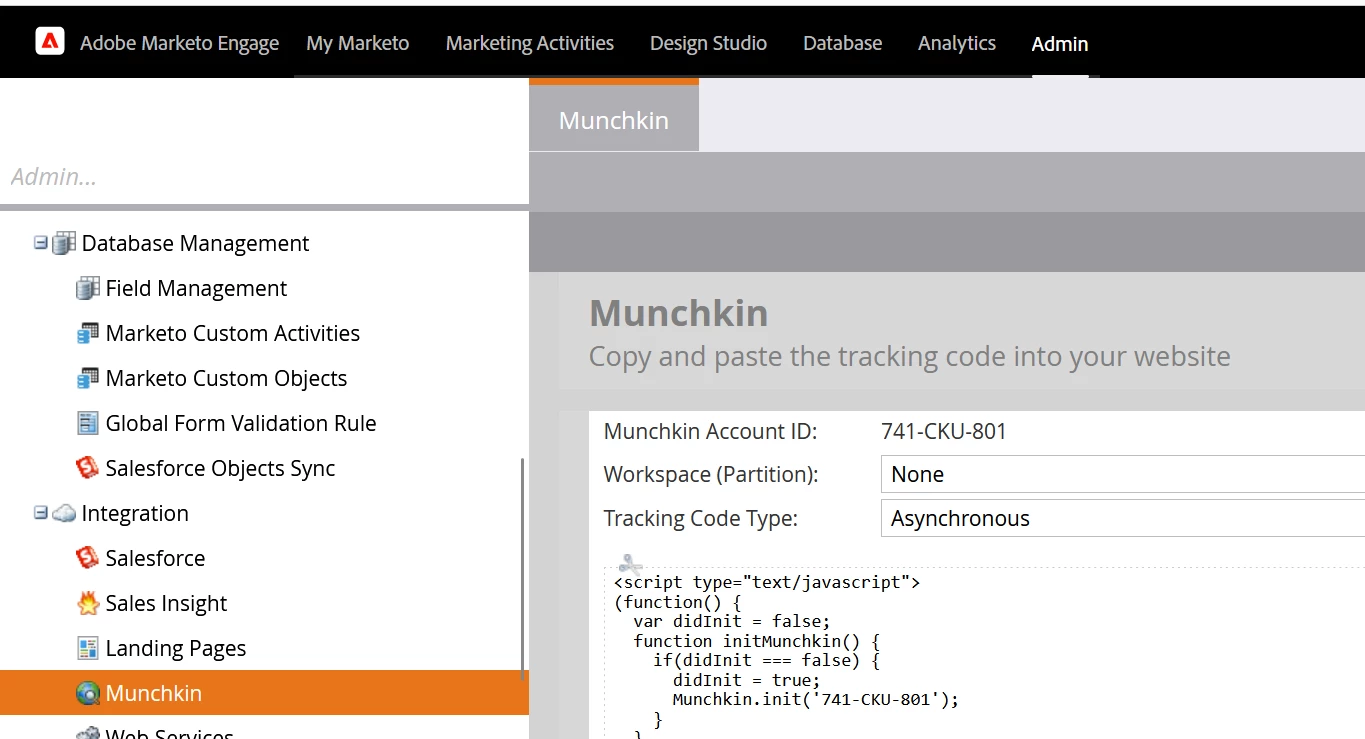Click inside the tracking code text area
The height and width of the screenshot is (739, 1365).
point(985,653)
